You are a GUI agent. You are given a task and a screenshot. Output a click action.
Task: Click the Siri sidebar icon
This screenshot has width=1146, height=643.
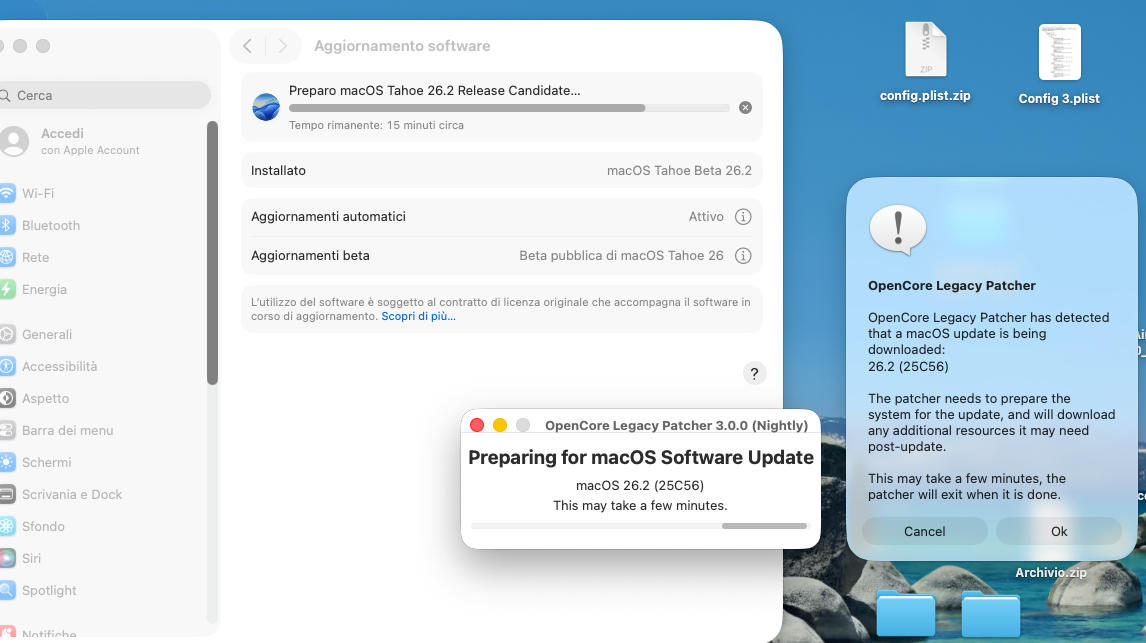point(7,558)
